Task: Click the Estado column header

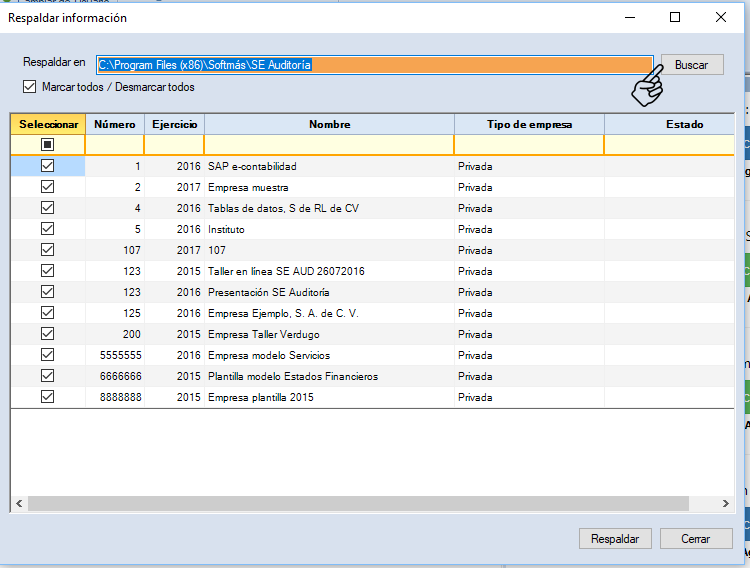Action: click(x=684, y=124)
